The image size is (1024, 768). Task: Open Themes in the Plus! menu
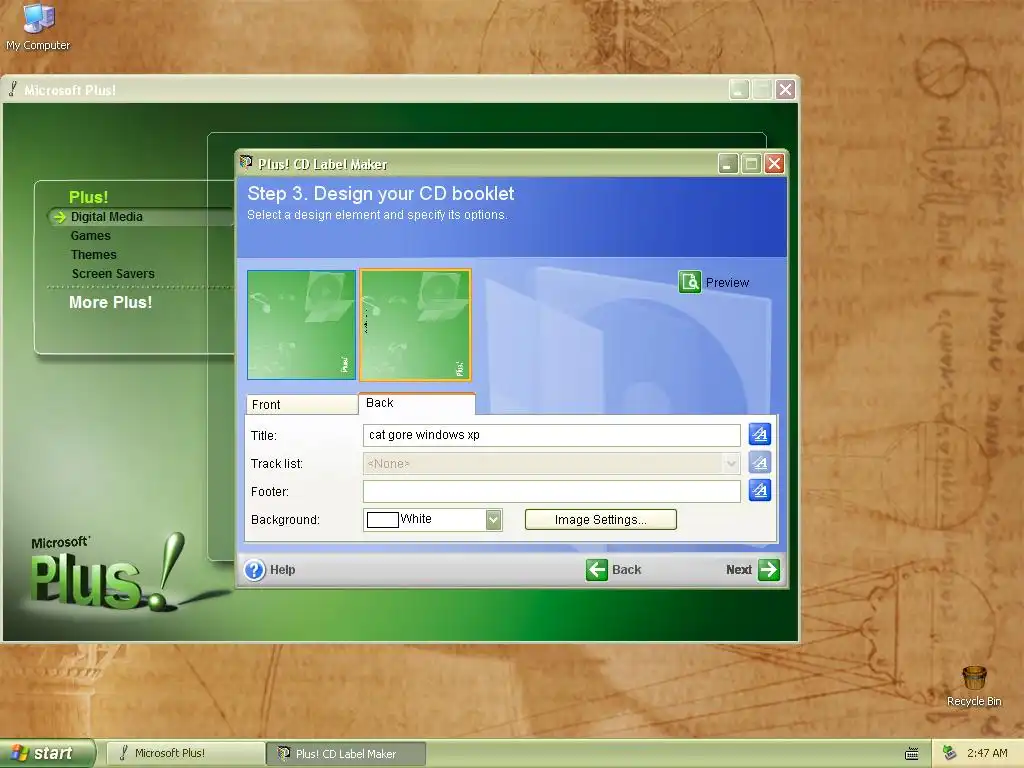(93, 255)
